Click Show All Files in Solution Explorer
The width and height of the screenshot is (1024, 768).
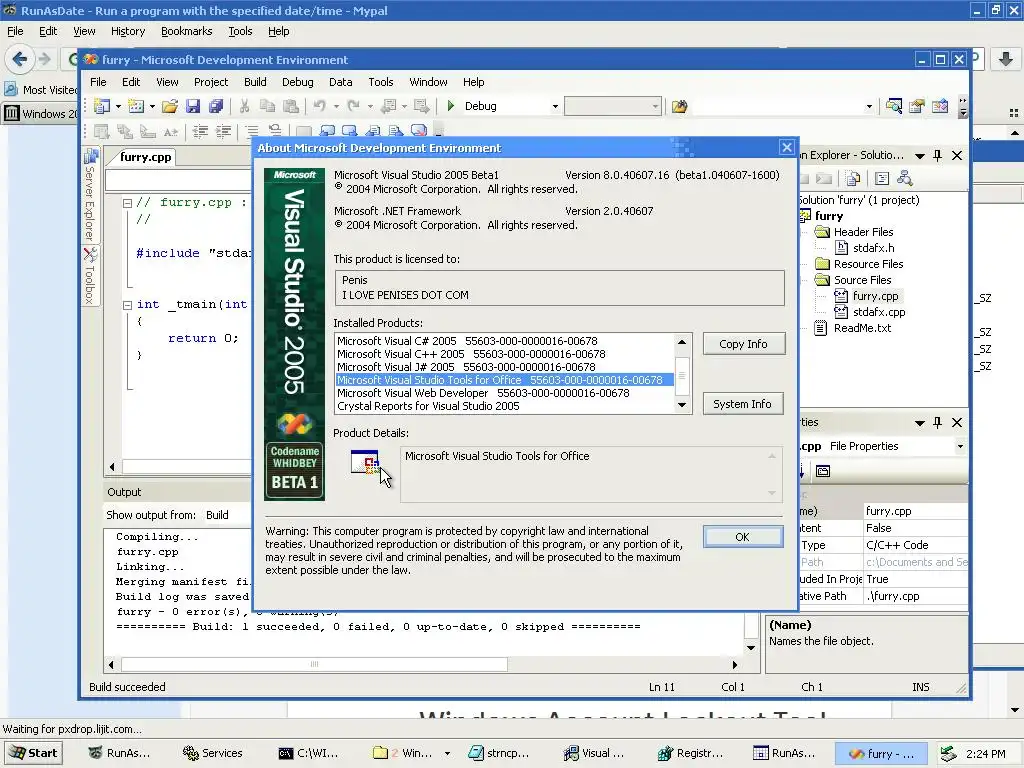pos(853,178)
